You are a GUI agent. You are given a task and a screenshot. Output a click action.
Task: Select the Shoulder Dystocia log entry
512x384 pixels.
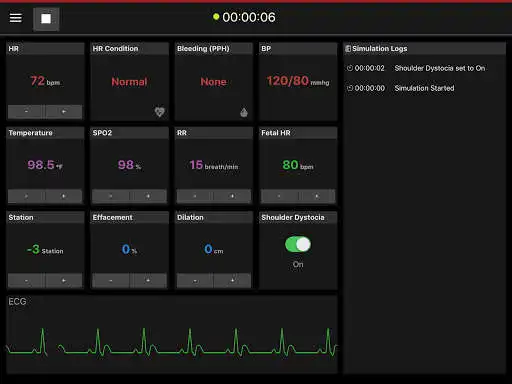416,68
